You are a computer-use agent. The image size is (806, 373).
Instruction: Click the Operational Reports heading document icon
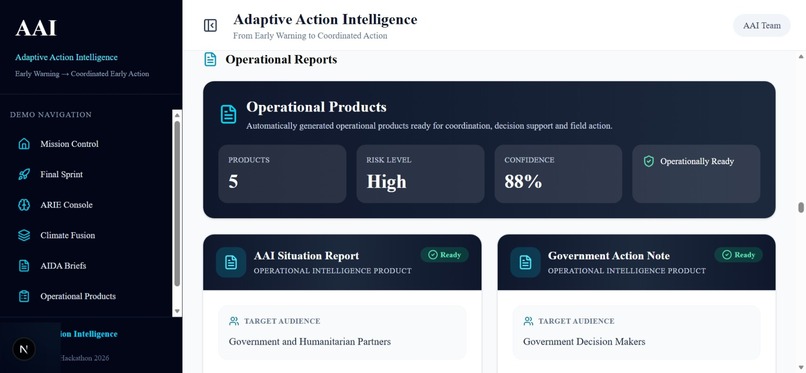210,59
